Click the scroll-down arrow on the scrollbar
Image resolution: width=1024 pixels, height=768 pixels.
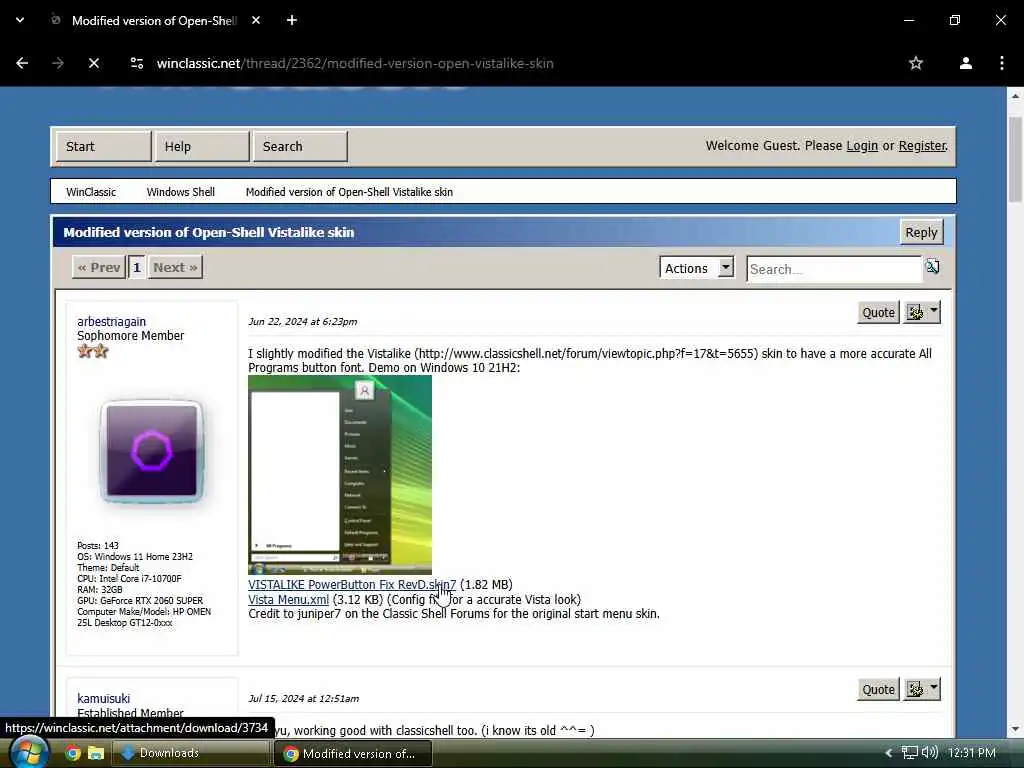tap(1015, 729)
